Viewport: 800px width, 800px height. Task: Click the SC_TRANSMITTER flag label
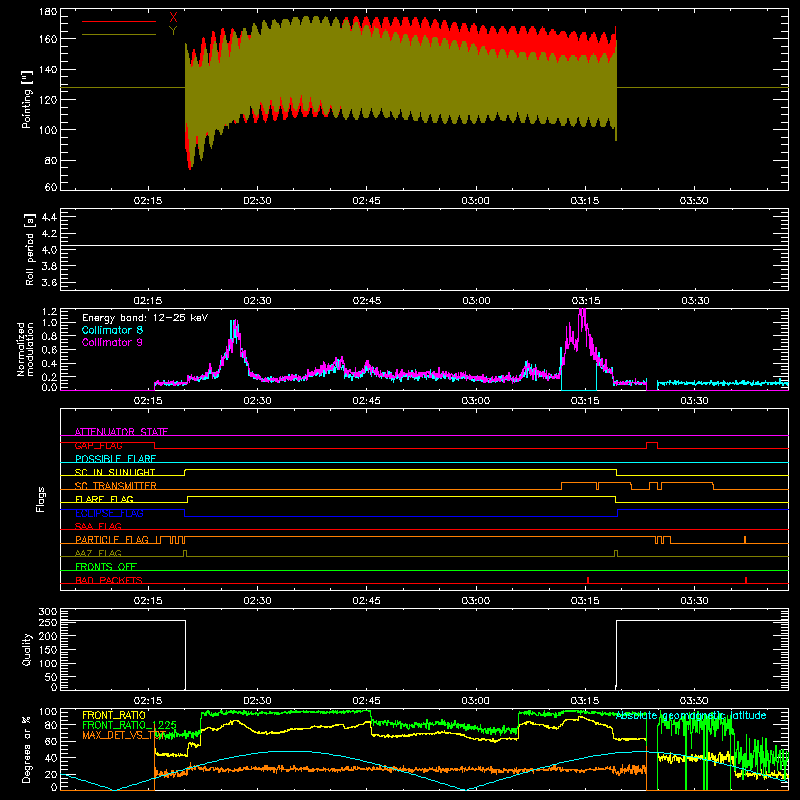click(x=115, y=486)
